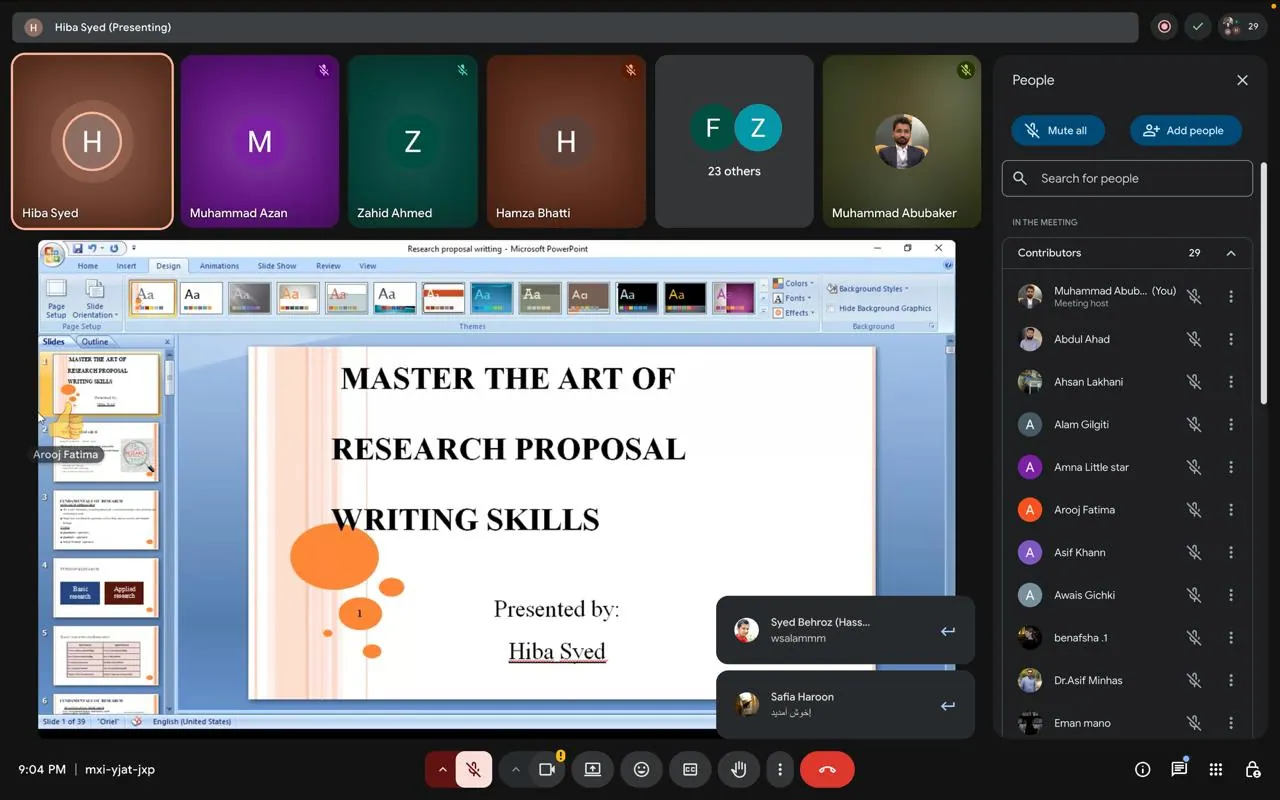Click recording indicator icon at top

click(x=1164, y=27)
